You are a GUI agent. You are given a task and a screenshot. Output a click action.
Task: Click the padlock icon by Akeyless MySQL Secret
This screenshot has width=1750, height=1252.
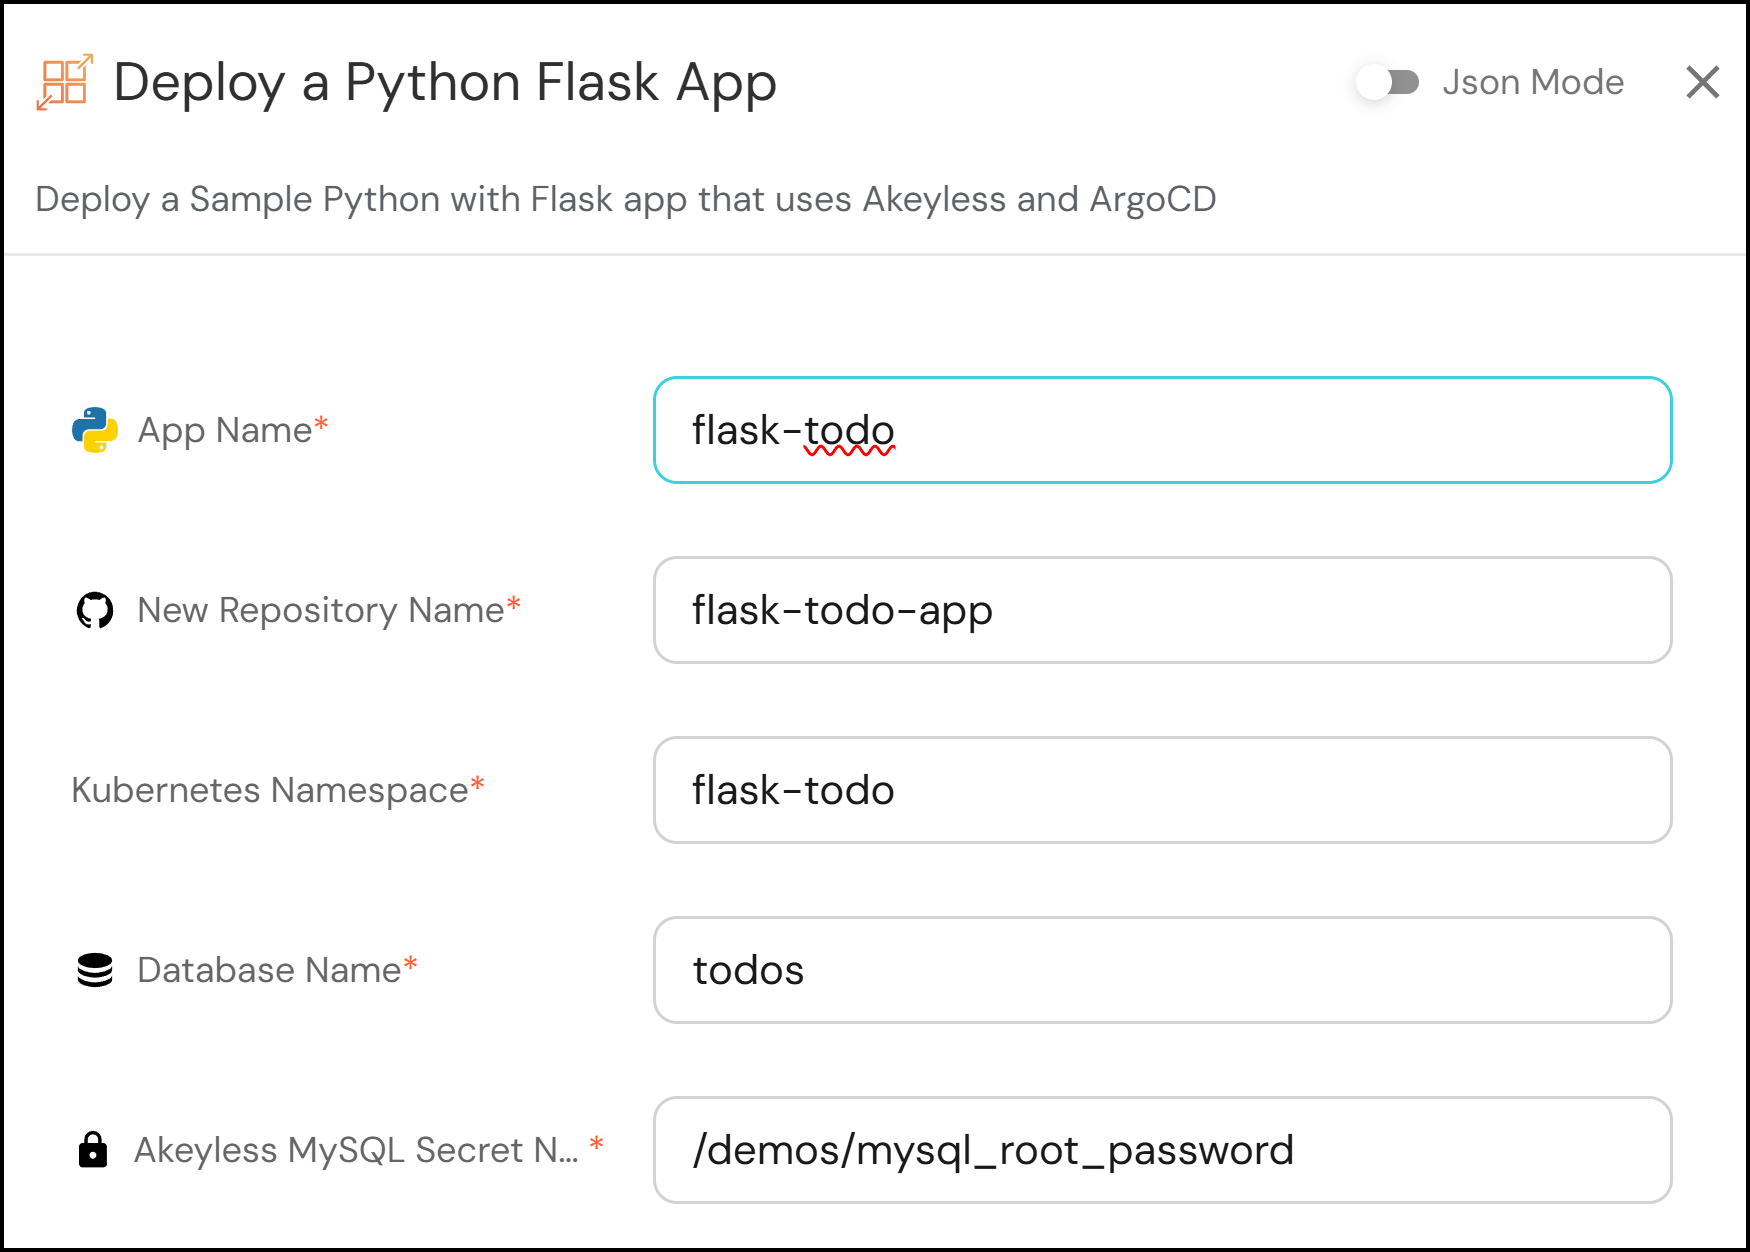tap(93, 1150)
